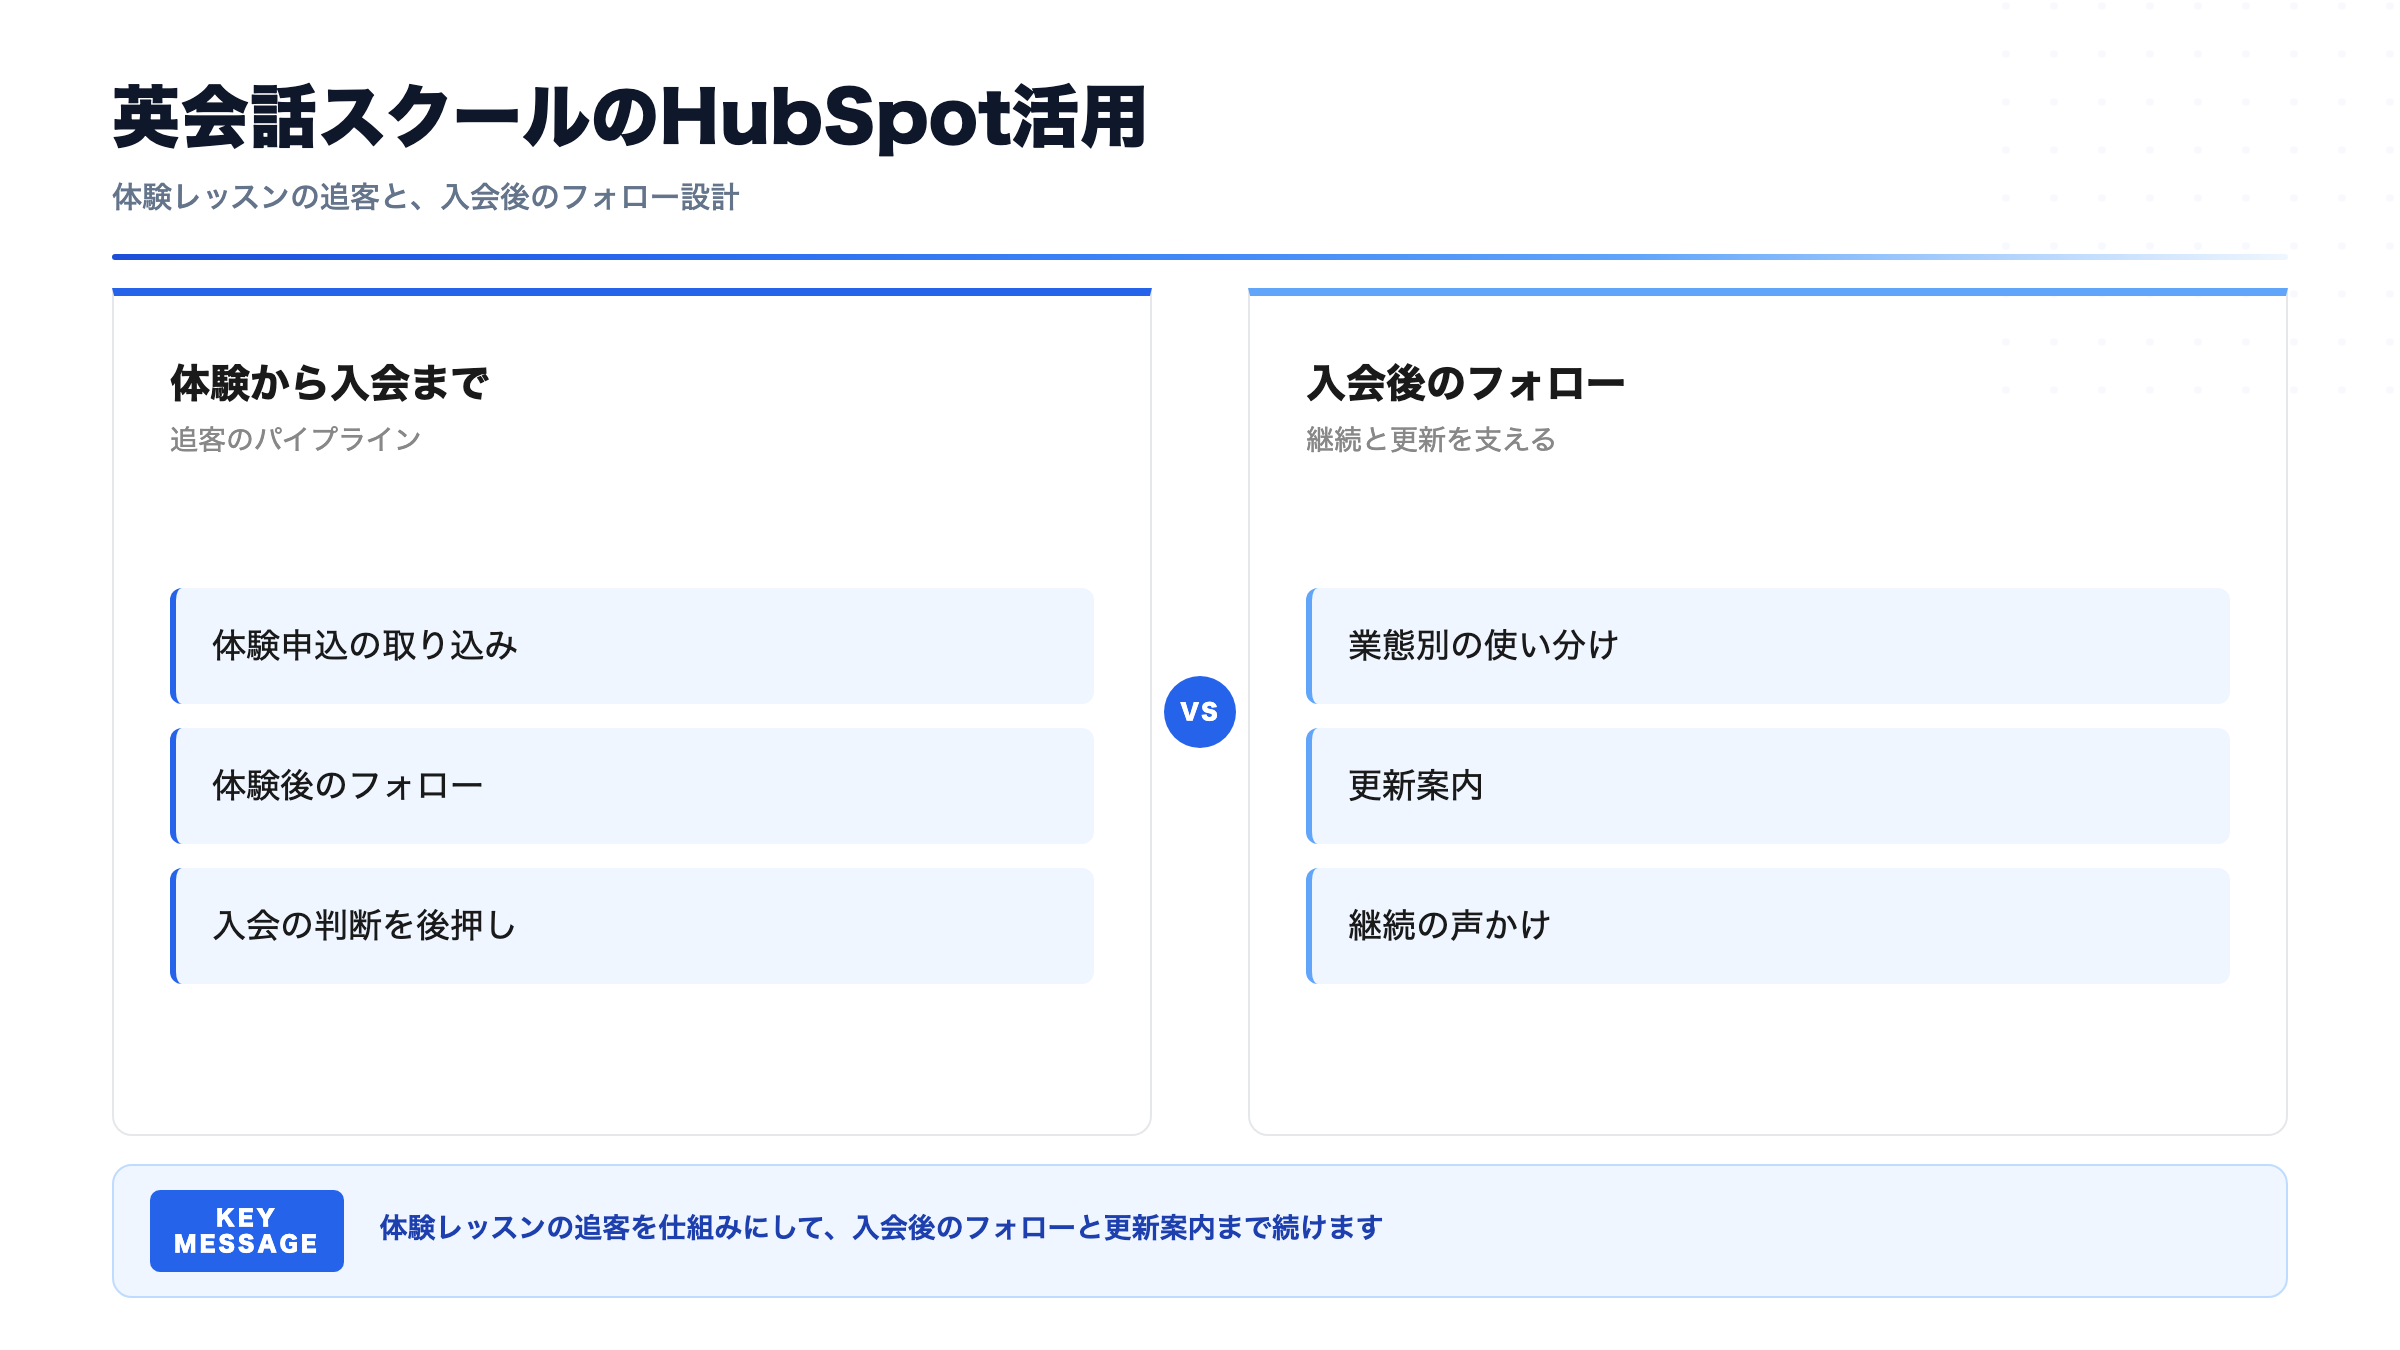The image size is (2400, 1350).
Task: Click the item 継続の声かけ
Action: [x=1768, y=926]
